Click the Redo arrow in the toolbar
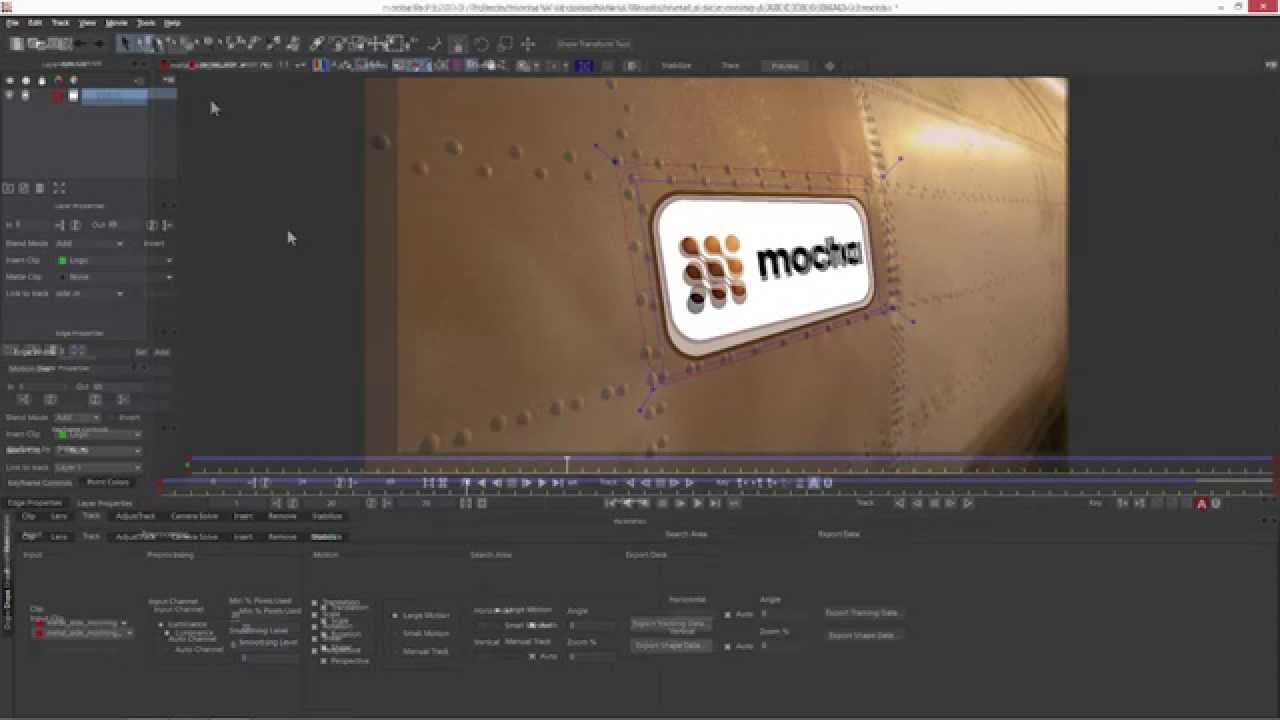 click(98, 44)
